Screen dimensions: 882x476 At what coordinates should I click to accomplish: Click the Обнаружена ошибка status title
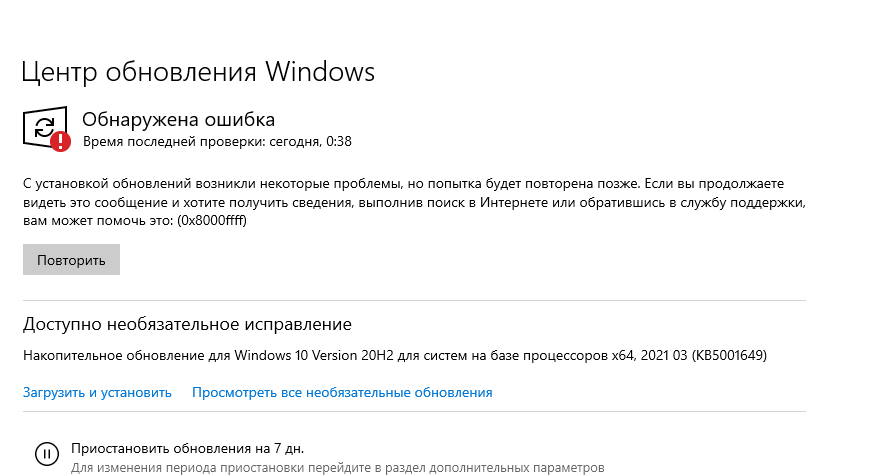point(178,120)
